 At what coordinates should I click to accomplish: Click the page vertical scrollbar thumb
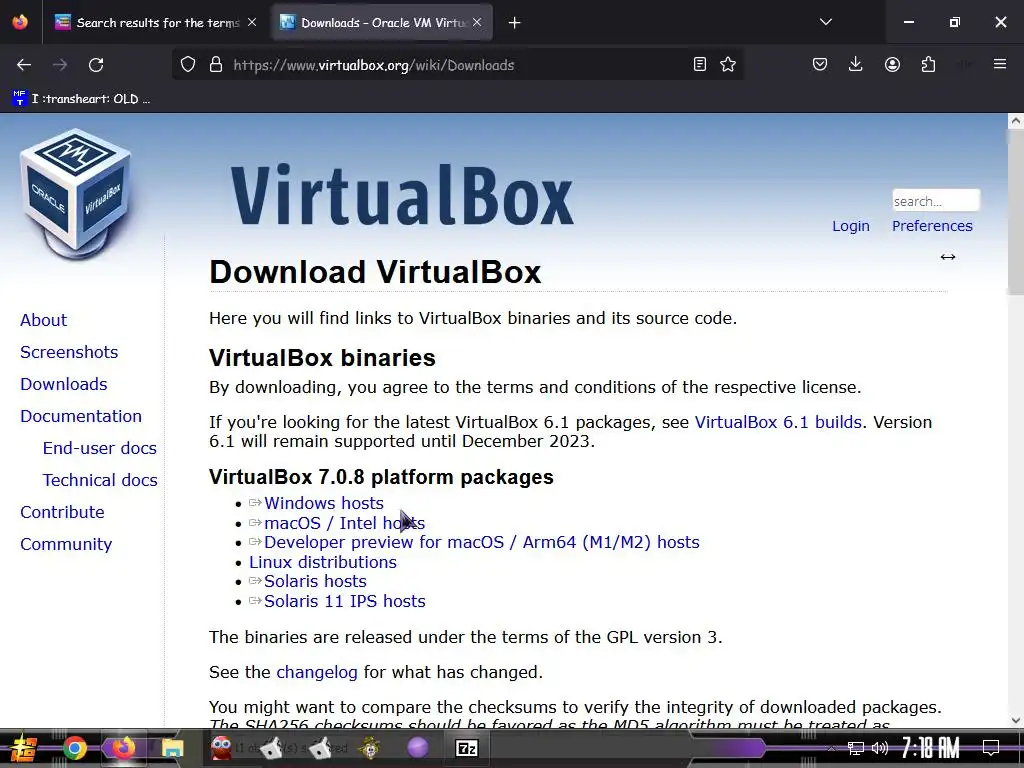[1016, 212]
